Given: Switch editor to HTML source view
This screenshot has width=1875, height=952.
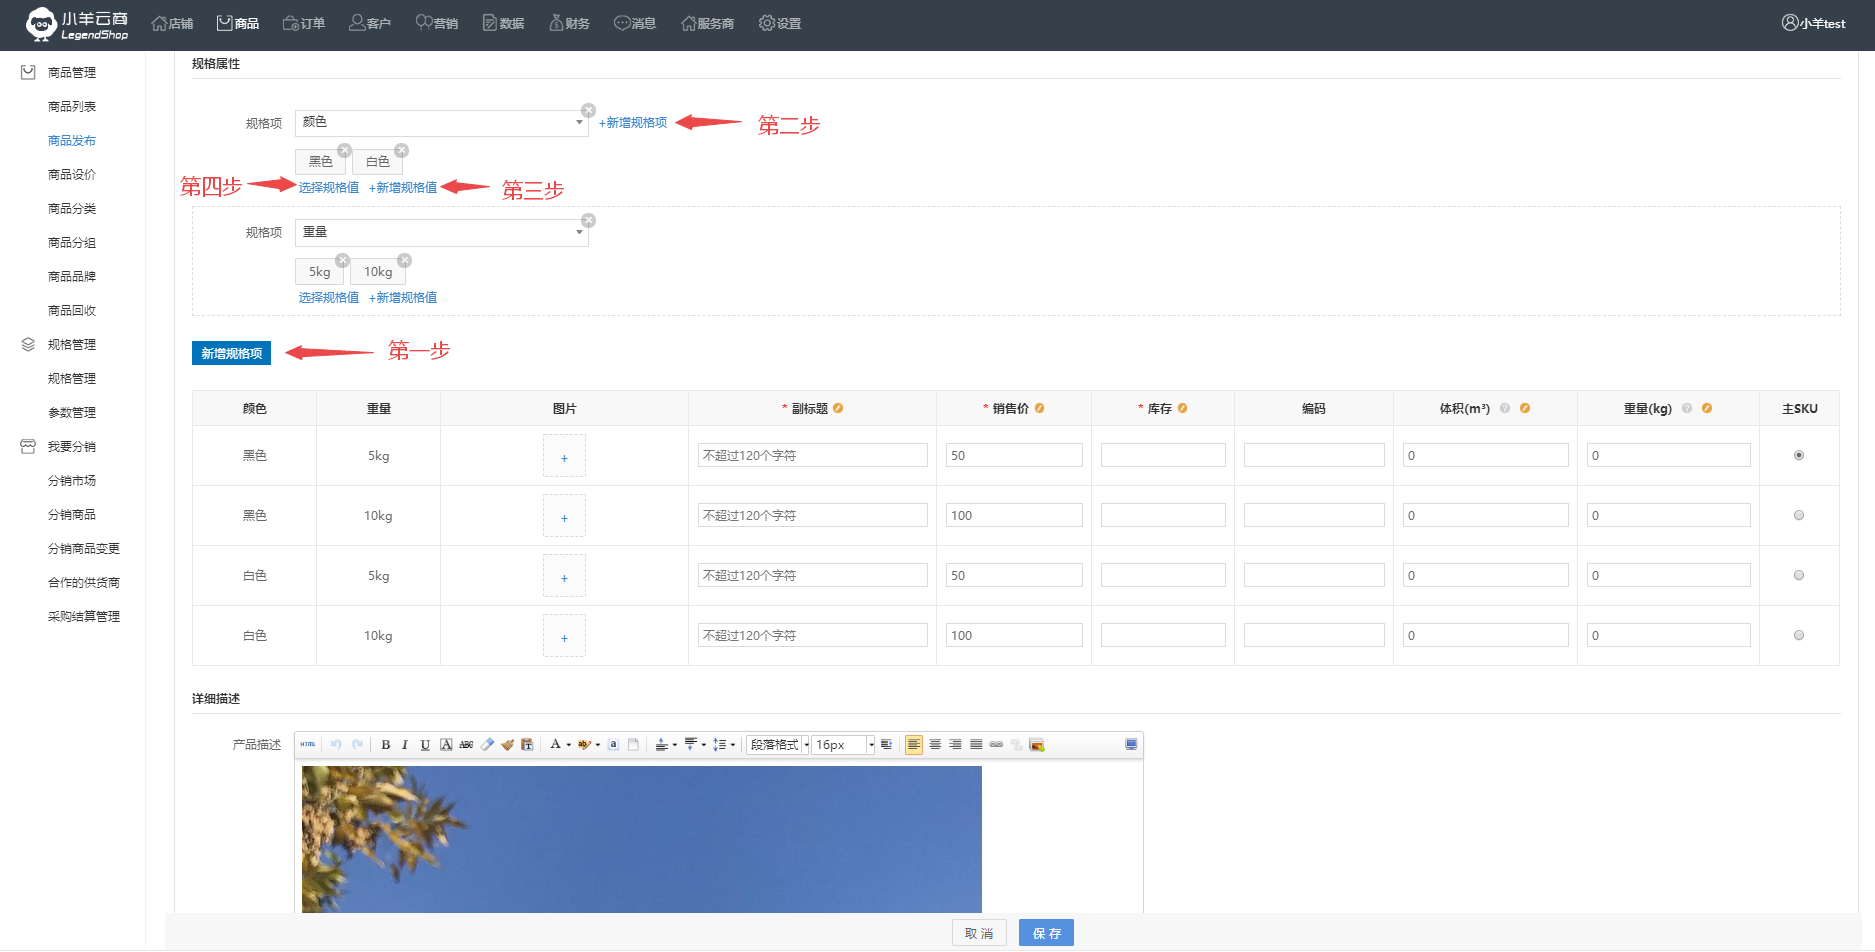Looking at the screenshot, I should (x=308, y=745).
